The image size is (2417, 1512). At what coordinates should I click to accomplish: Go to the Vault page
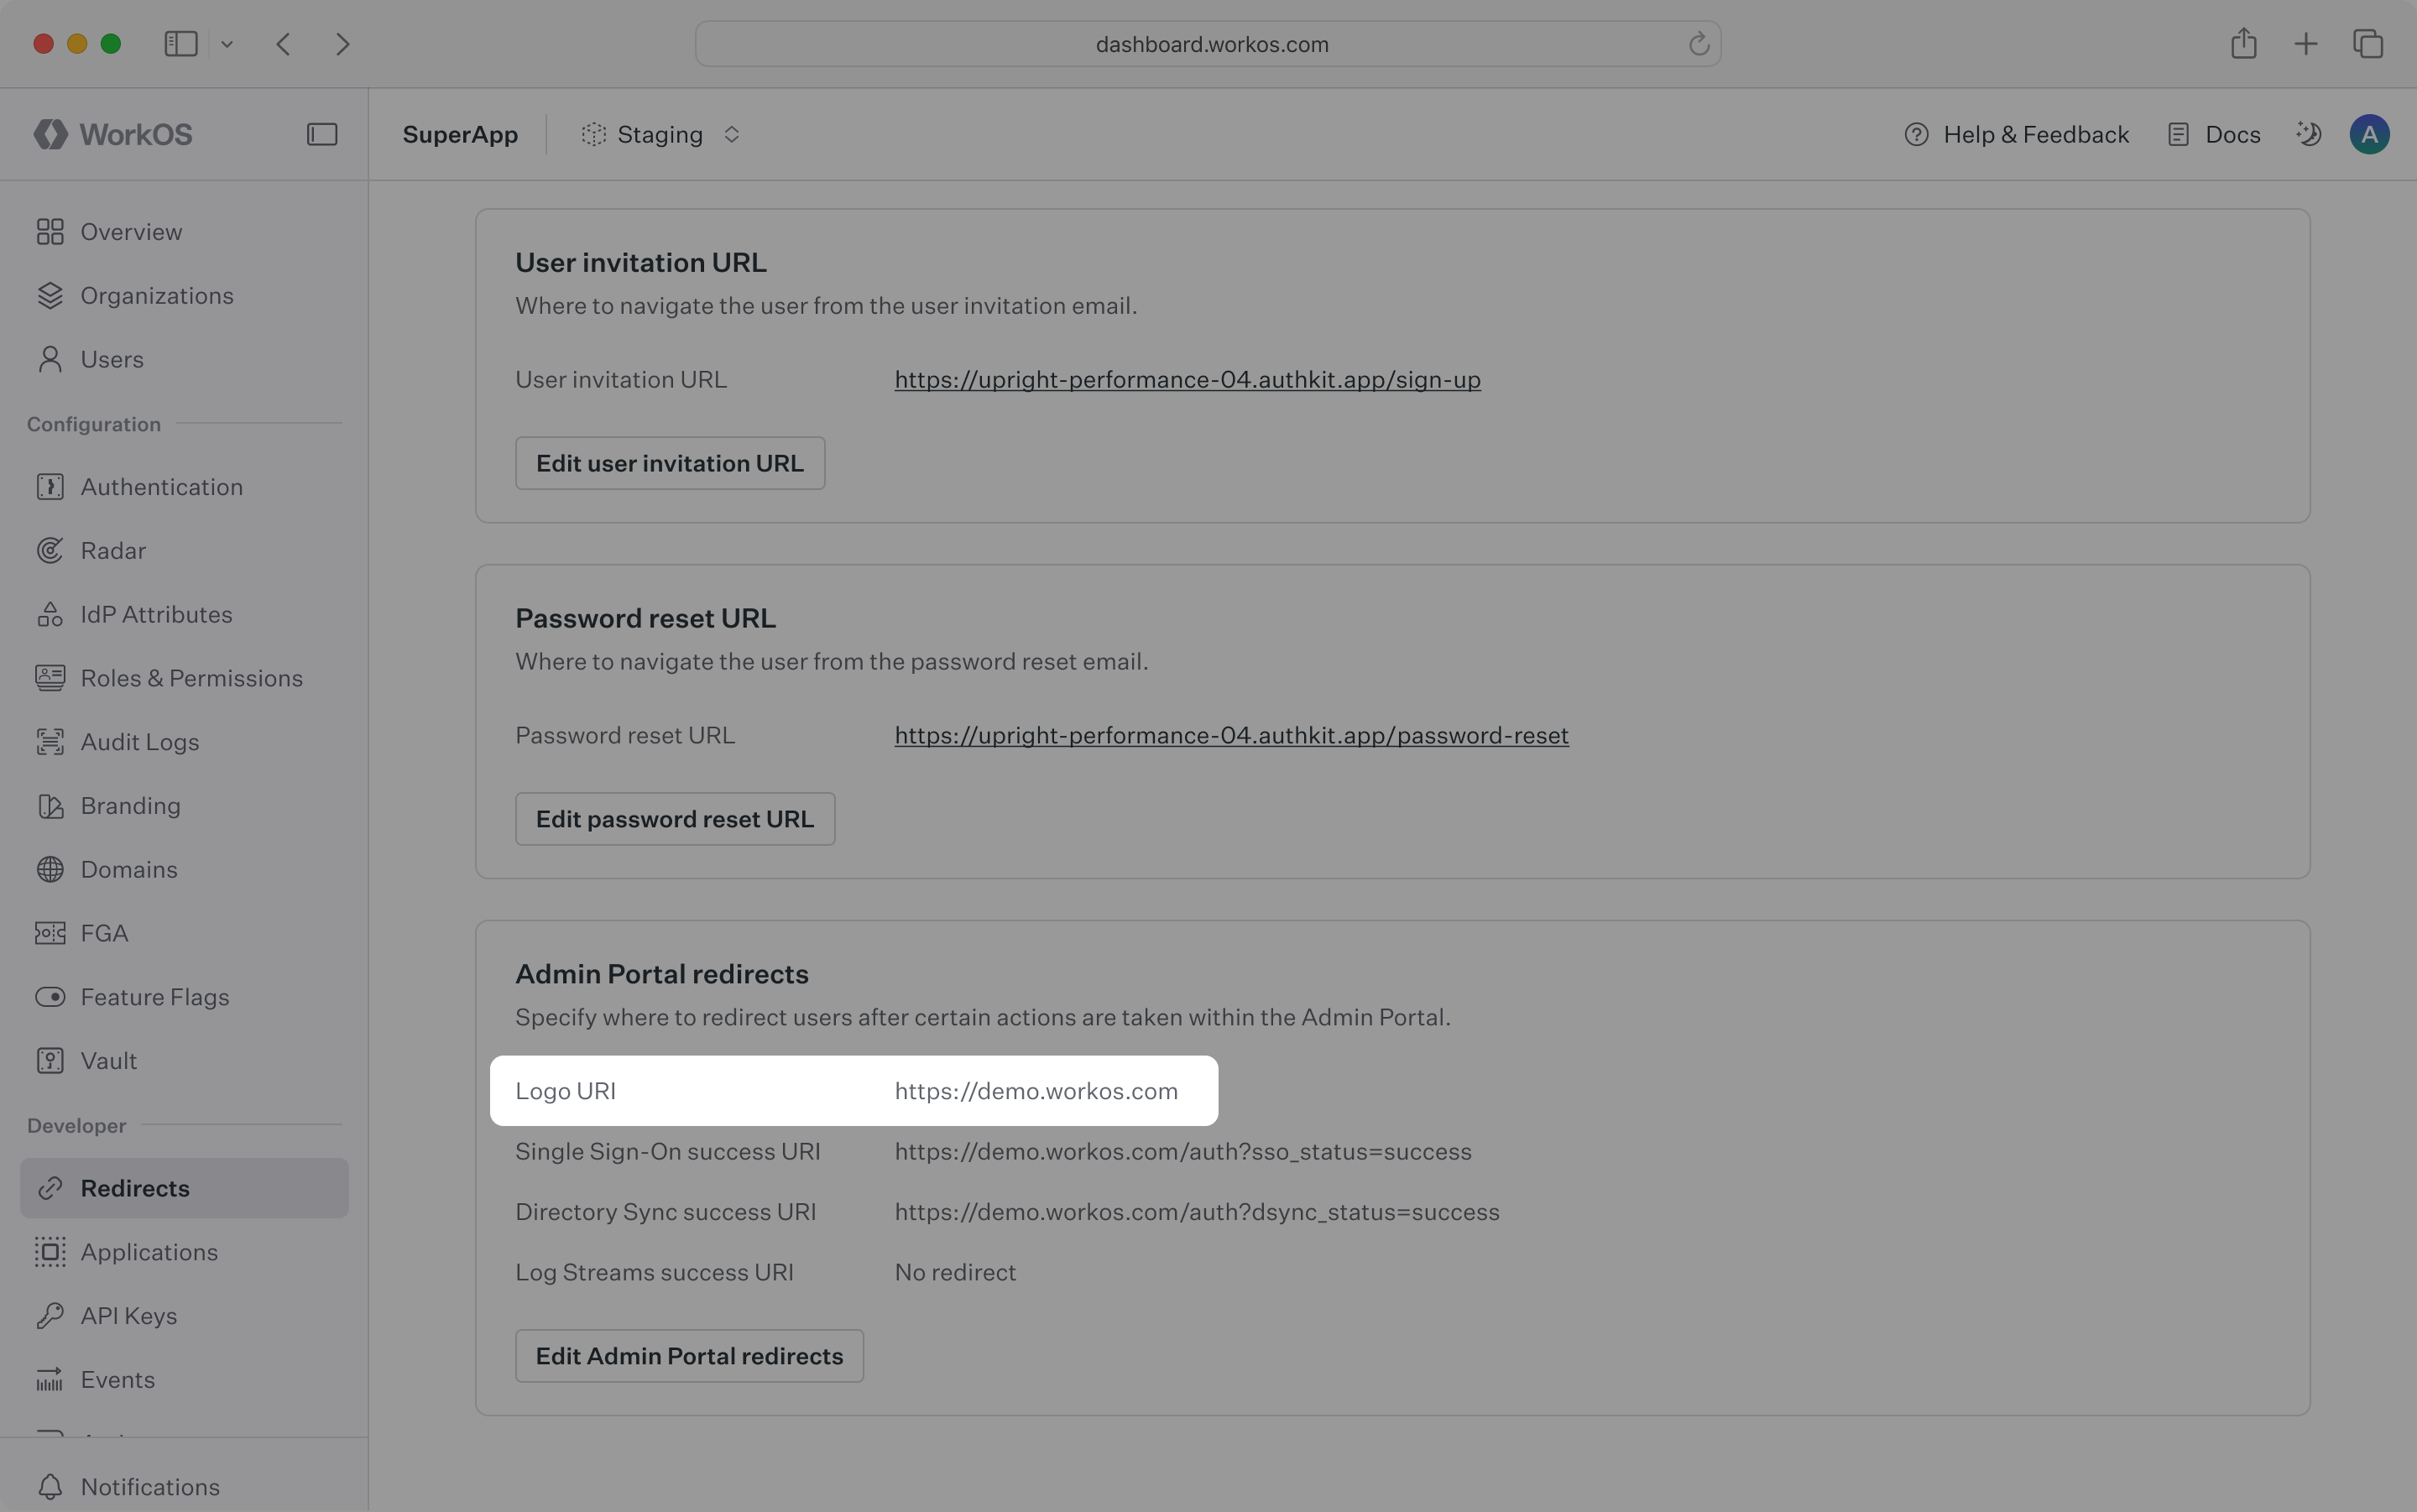point(108,1061)
